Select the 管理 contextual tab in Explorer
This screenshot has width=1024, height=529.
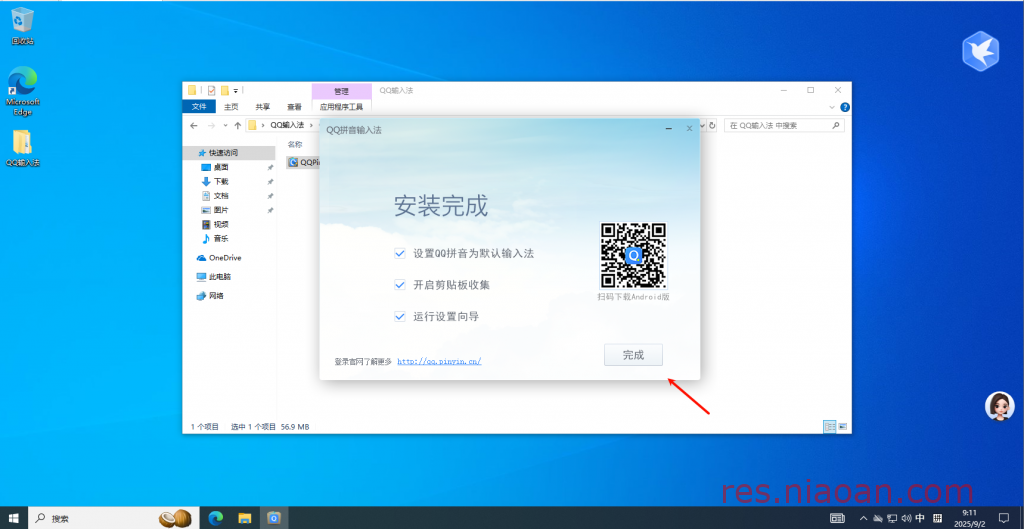point(342,91)
